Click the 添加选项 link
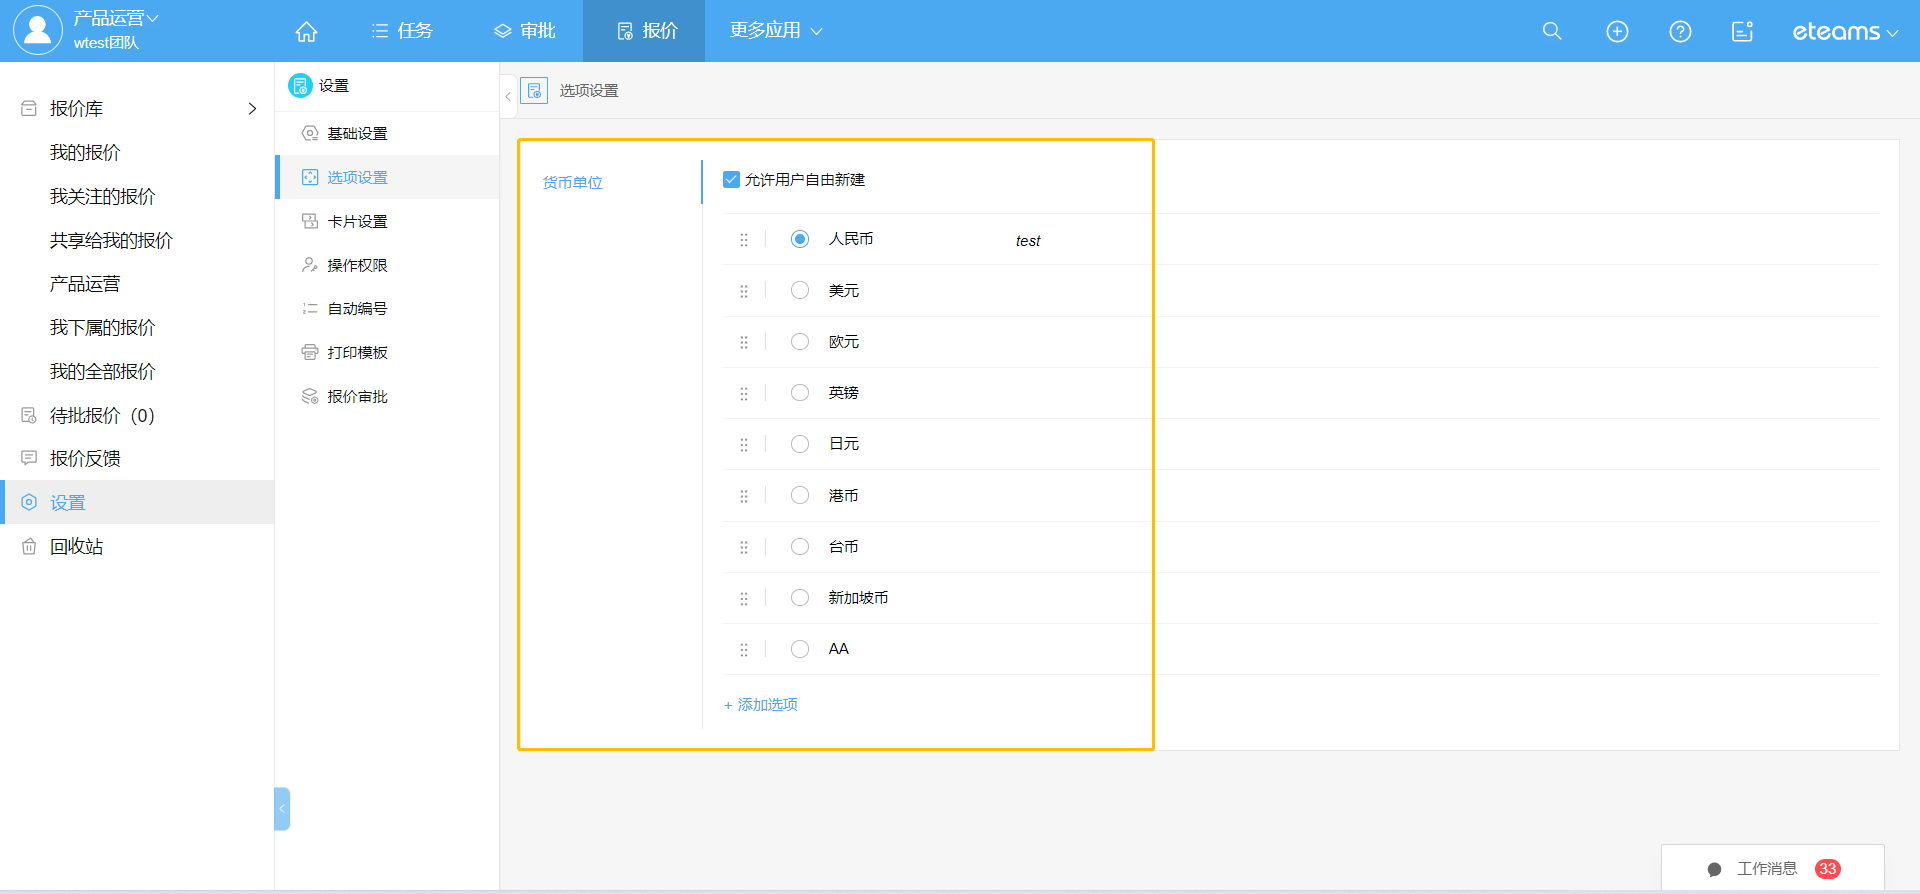 (761, 705)
